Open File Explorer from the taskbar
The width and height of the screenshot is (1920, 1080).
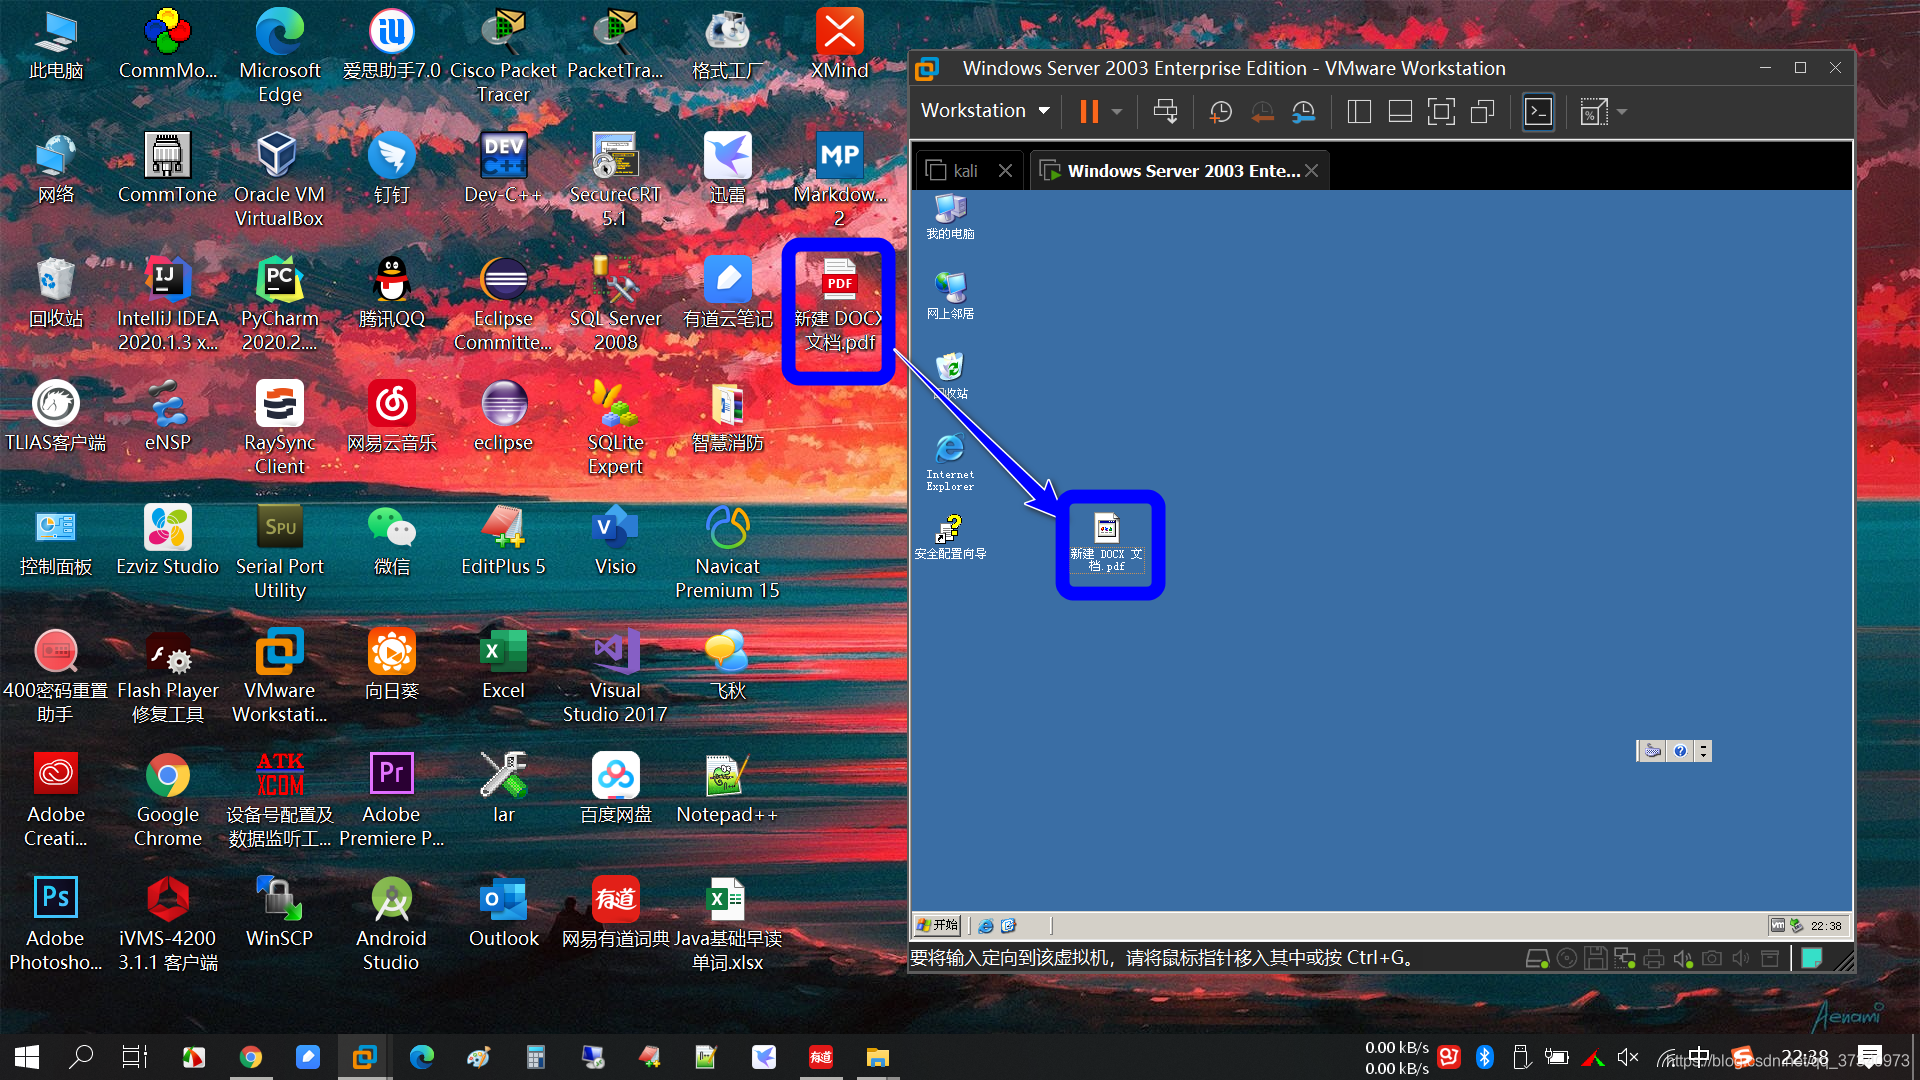pyautogui.click(x=877, y=1057)
